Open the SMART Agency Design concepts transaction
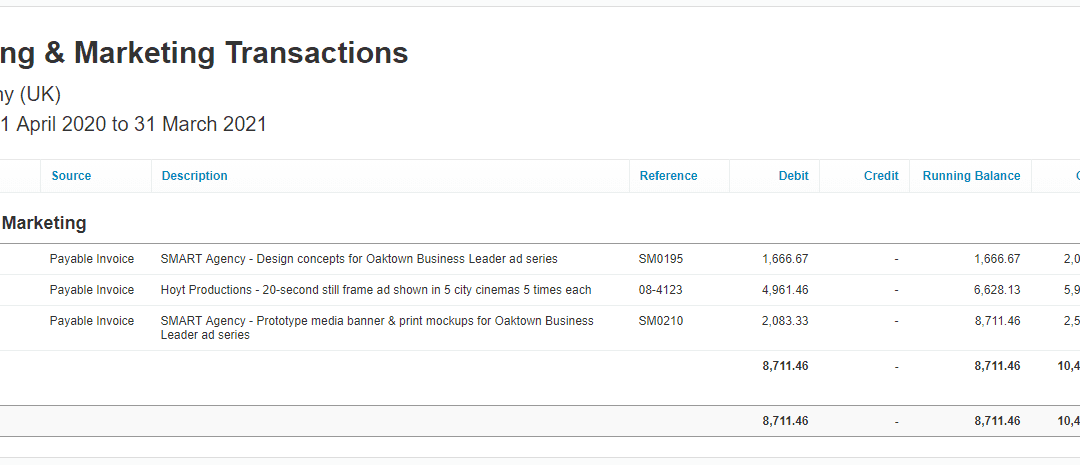Viewport: 1080px width, 465px height. pos(359,259)
